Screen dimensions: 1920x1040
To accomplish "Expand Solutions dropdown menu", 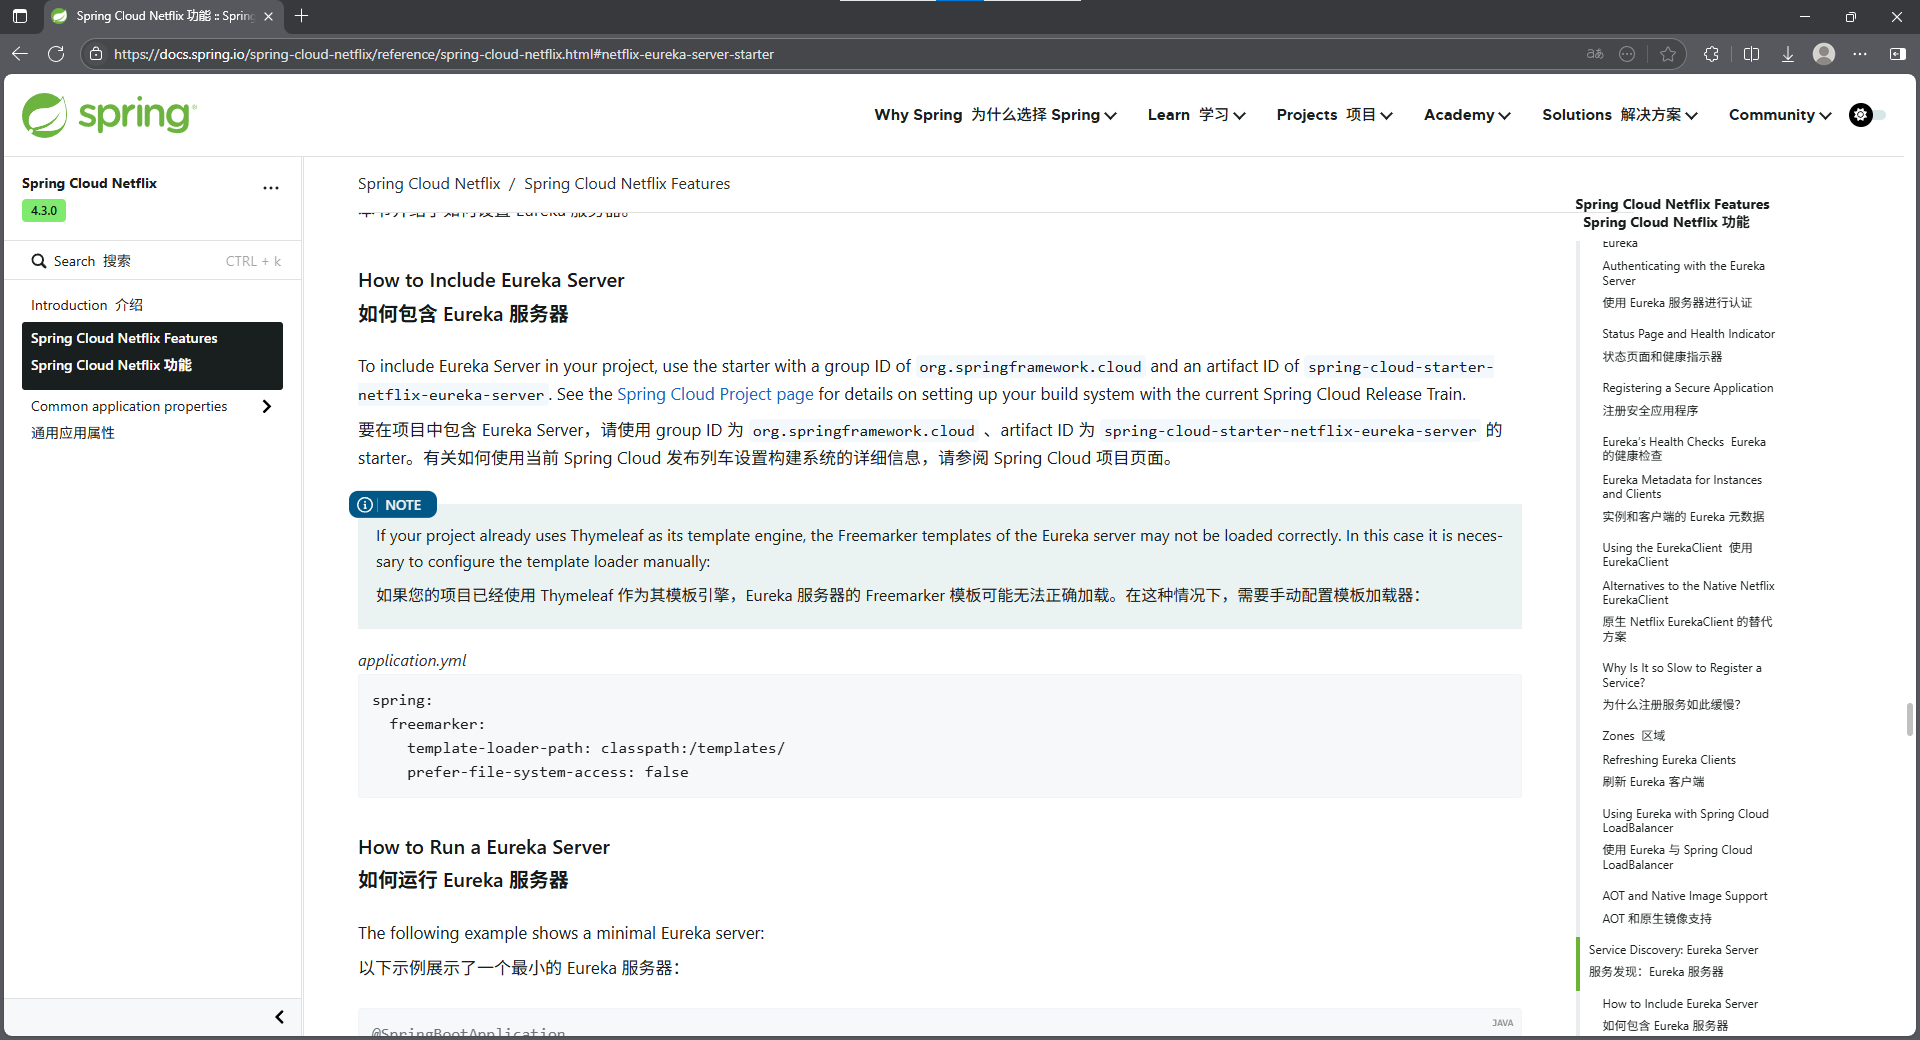I will [1620, 115].
